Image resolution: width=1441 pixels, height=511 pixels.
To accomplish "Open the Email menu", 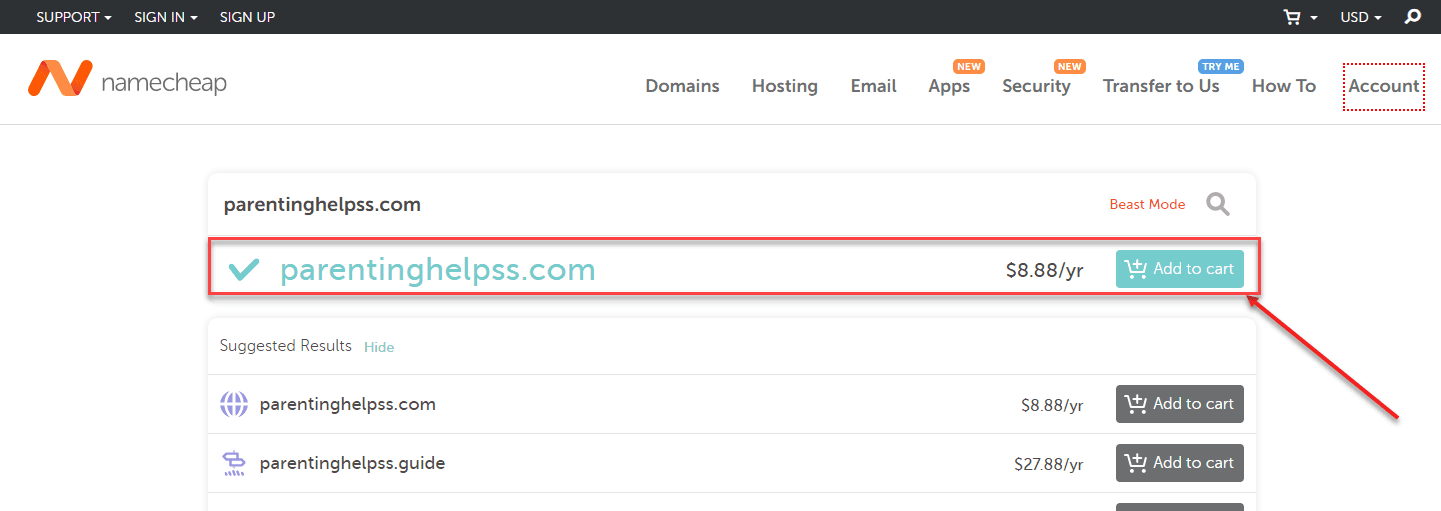I will tap(873, 86).
